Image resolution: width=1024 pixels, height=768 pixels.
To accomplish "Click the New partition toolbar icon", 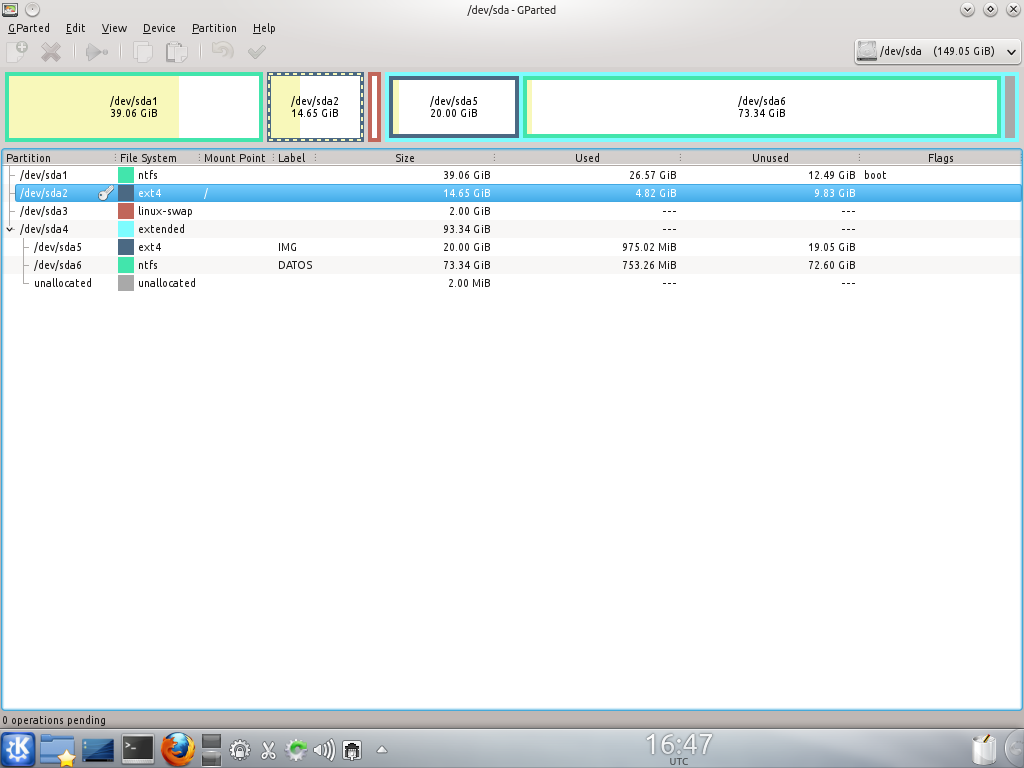I will tap(17, 51).
